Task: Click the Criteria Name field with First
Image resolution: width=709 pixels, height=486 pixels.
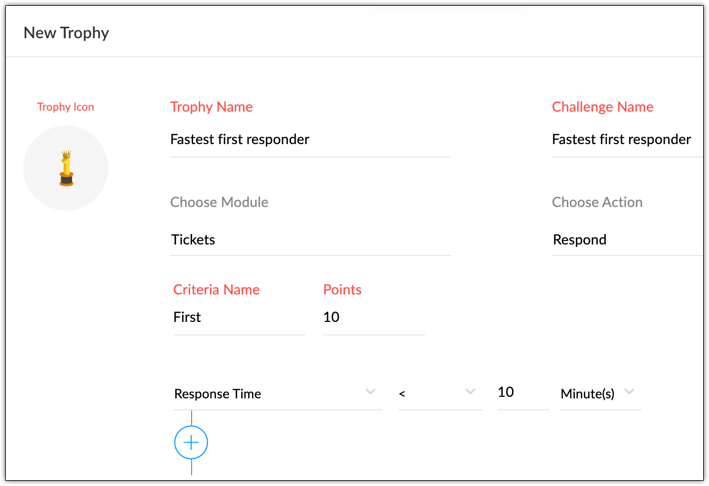Action: click(238, 317)
